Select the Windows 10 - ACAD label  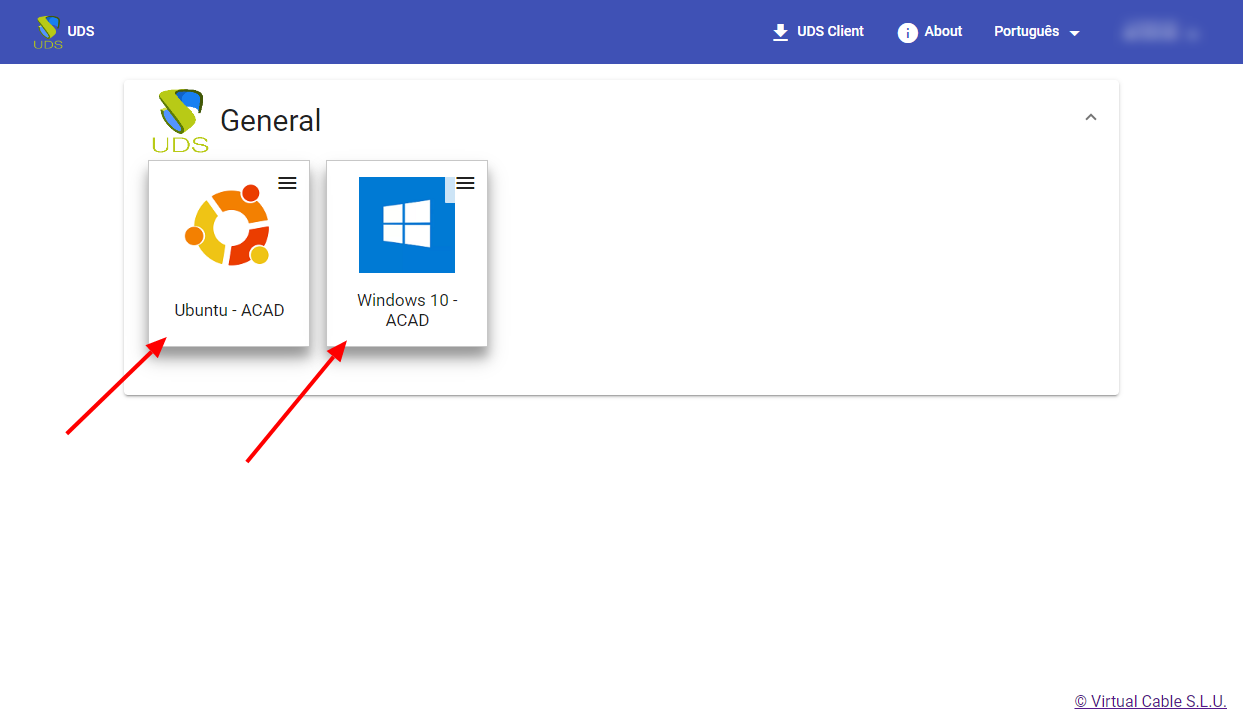(407, 310)
